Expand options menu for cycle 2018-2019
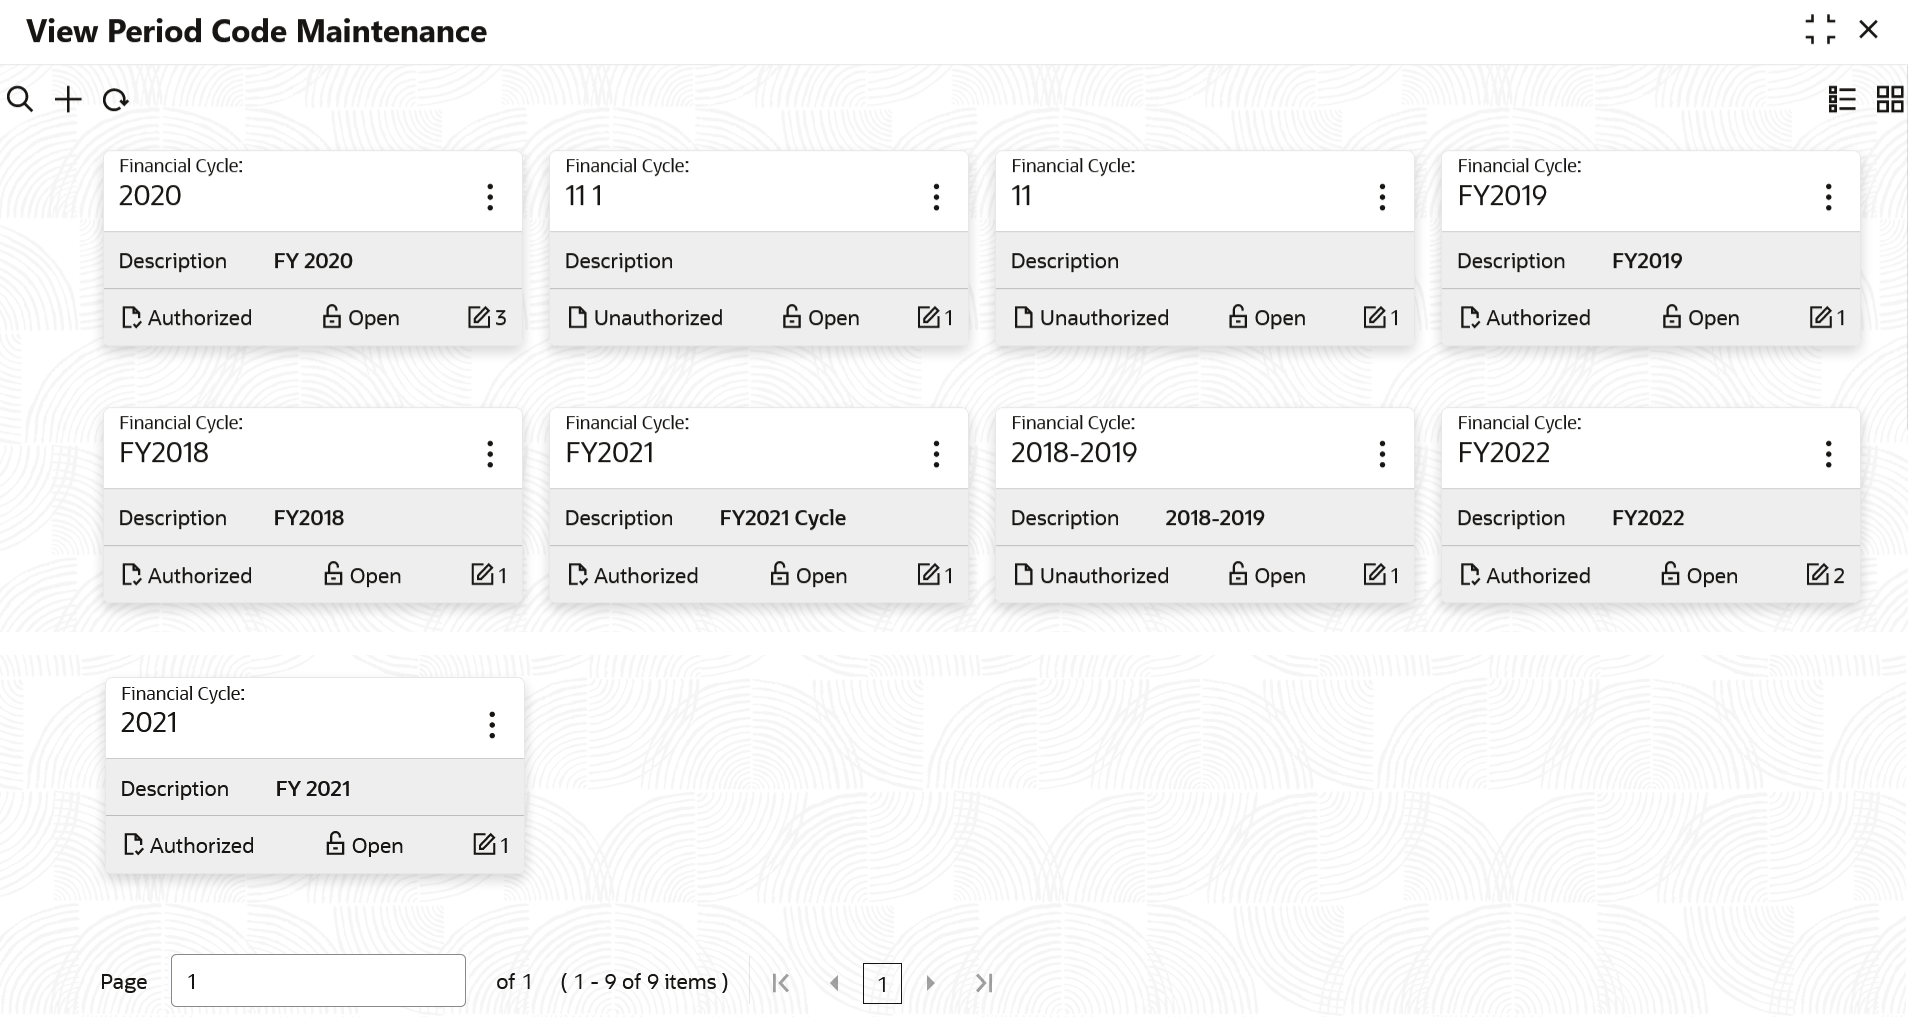The image size is (1908, 1017). tap(1382, 454)
